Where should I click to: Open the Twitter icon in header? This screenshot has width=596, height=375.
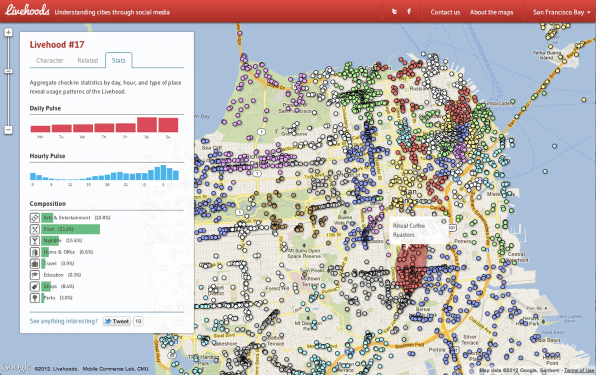point(394,11)
